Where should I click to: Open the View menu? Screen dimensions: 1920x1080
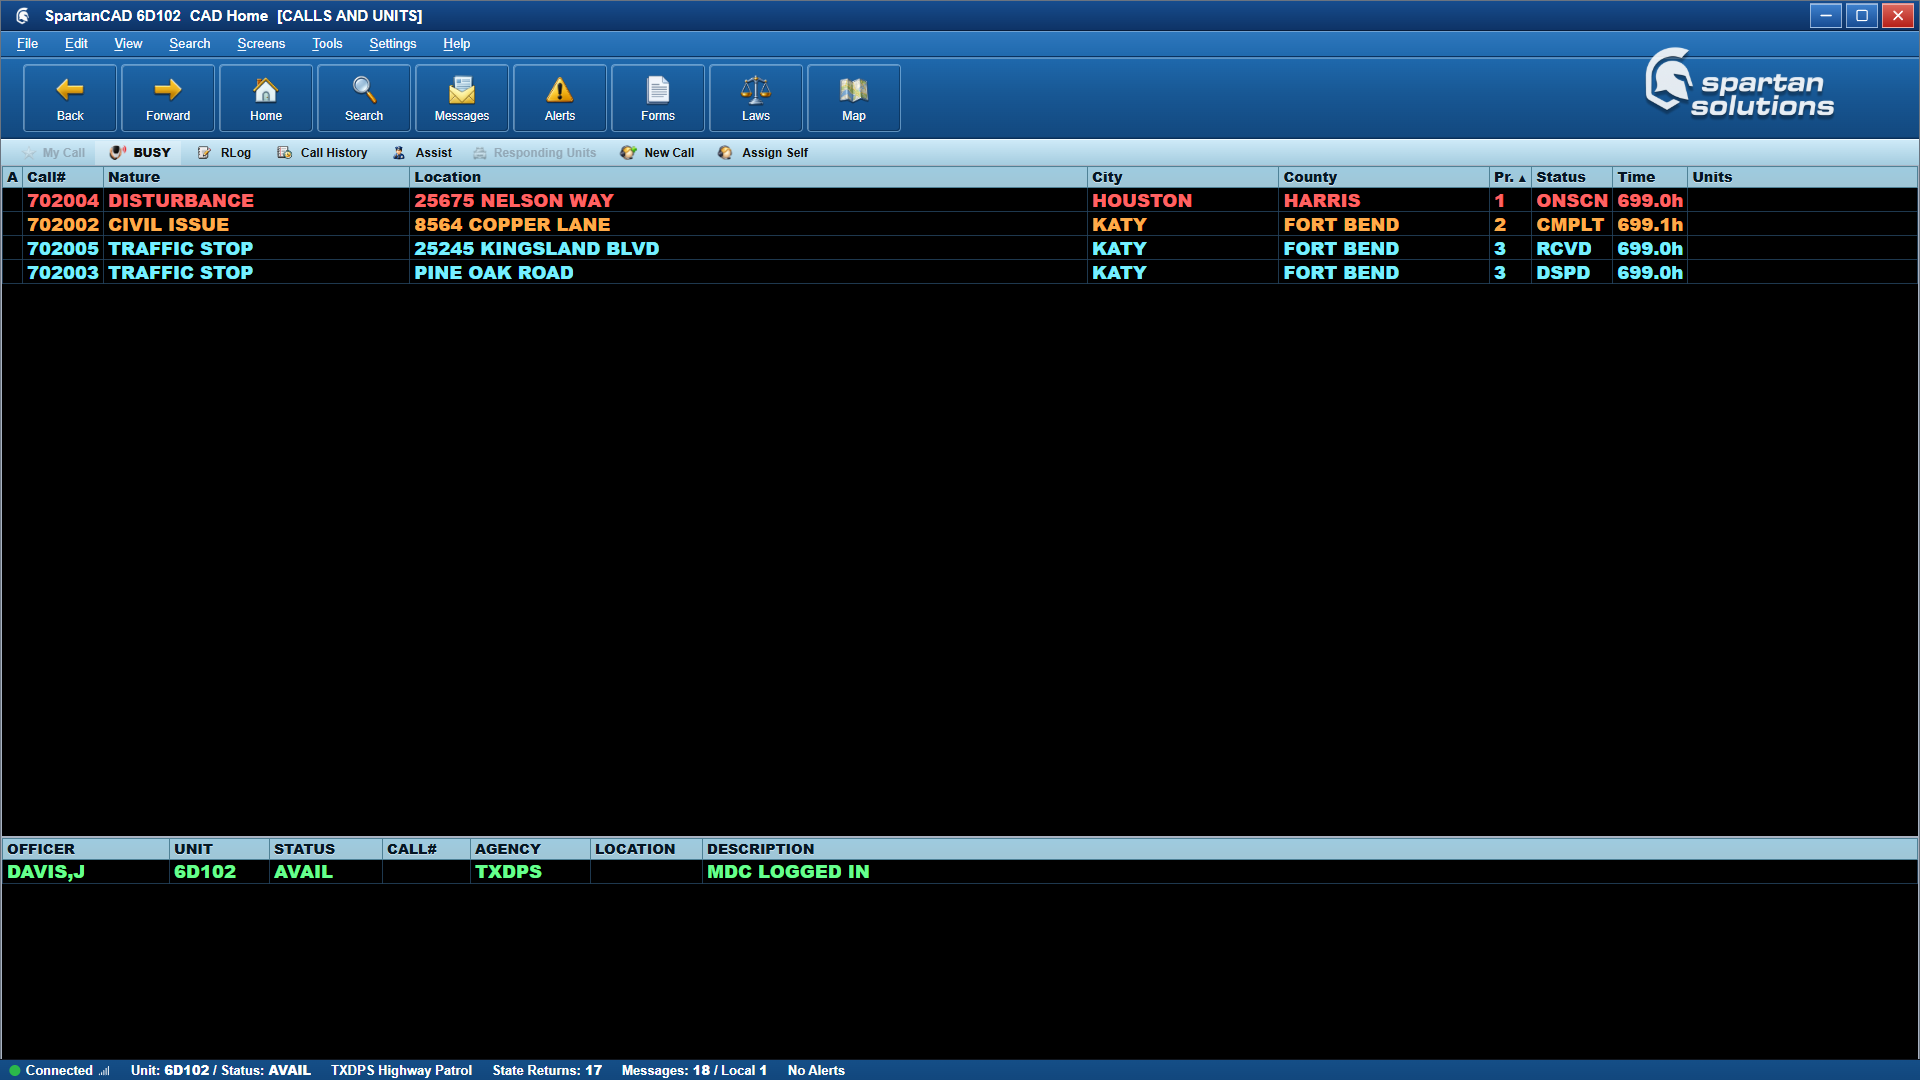coord(128,44)
